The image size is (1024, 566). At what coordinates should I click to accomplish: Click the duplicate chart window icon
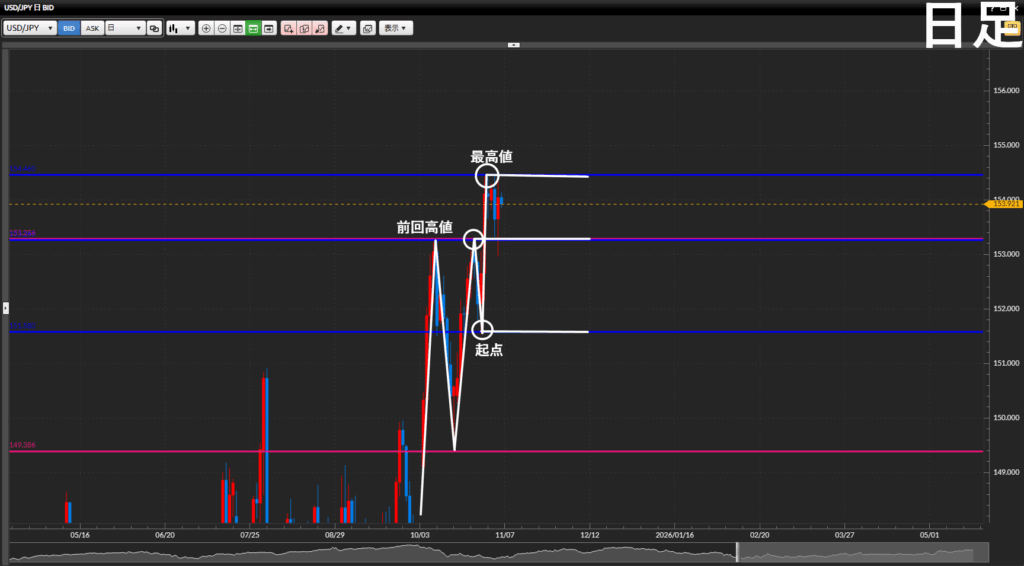coord(367,29)
